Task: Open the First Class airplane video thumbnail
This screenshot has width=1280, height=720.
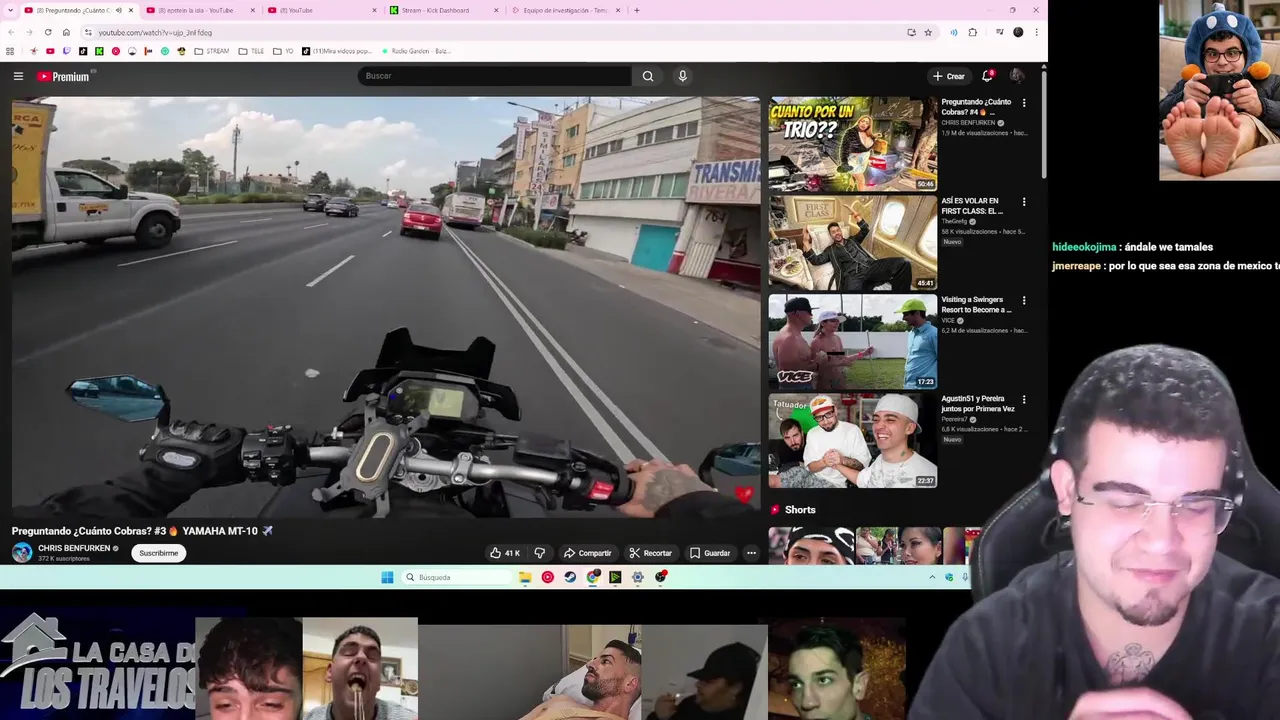Action: click(852, 242)
